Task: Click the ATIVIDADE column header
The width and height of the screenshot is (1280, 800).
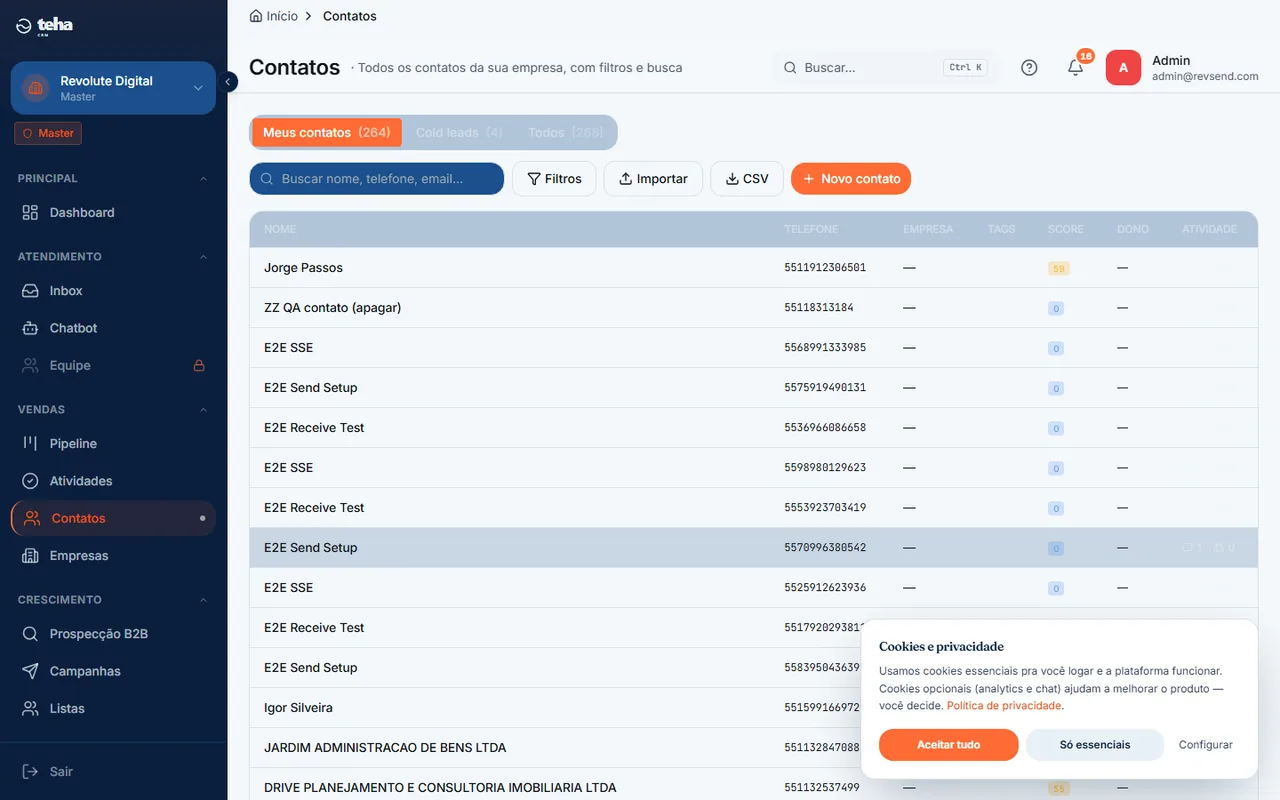Action: pos(1210,229)
